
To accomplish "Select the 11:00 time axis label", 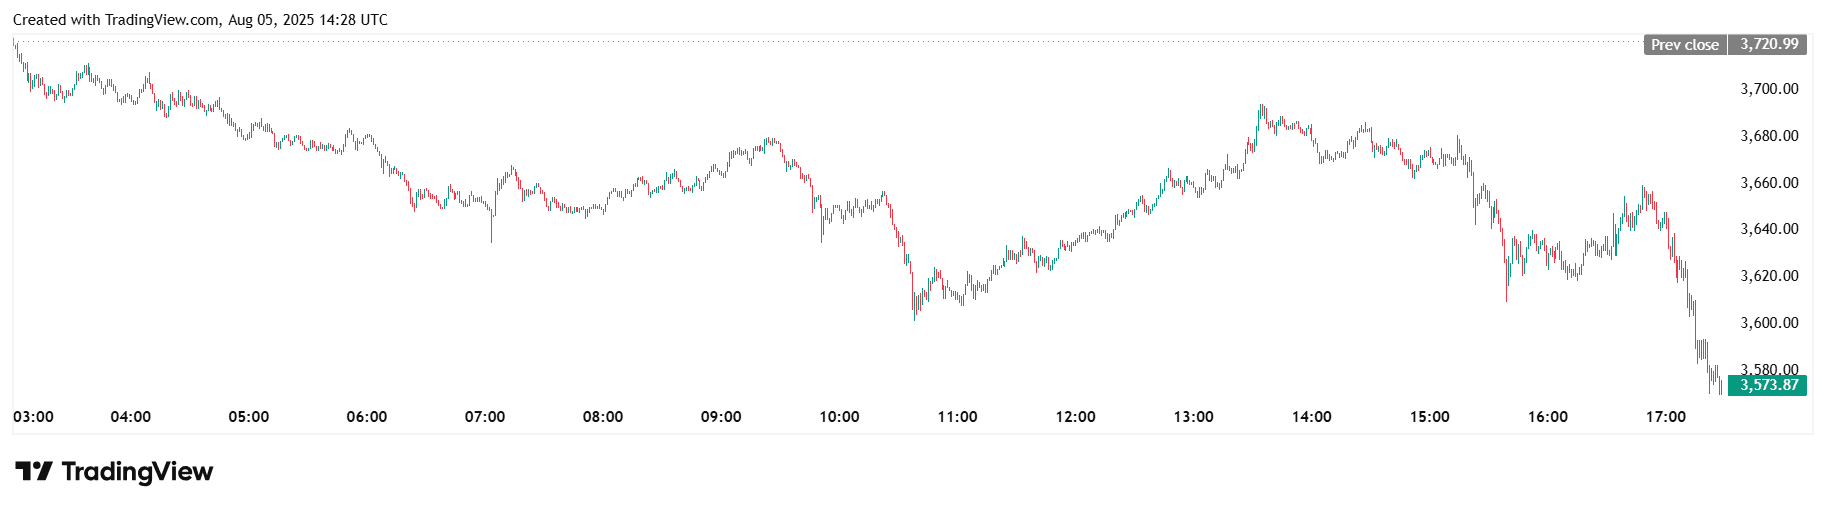I will (x=957, y=417).
